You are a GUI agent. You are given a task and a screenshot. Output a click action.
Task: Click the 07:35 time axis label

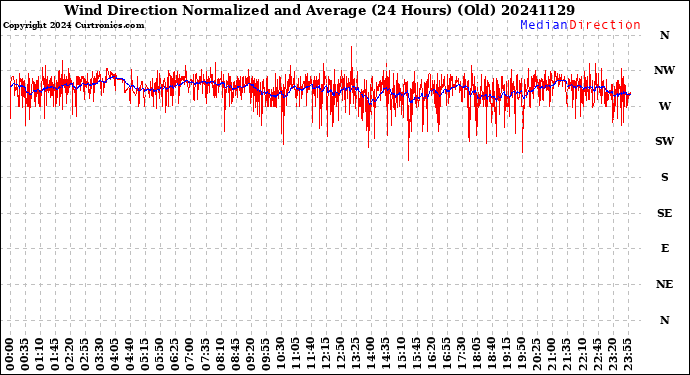205,354
